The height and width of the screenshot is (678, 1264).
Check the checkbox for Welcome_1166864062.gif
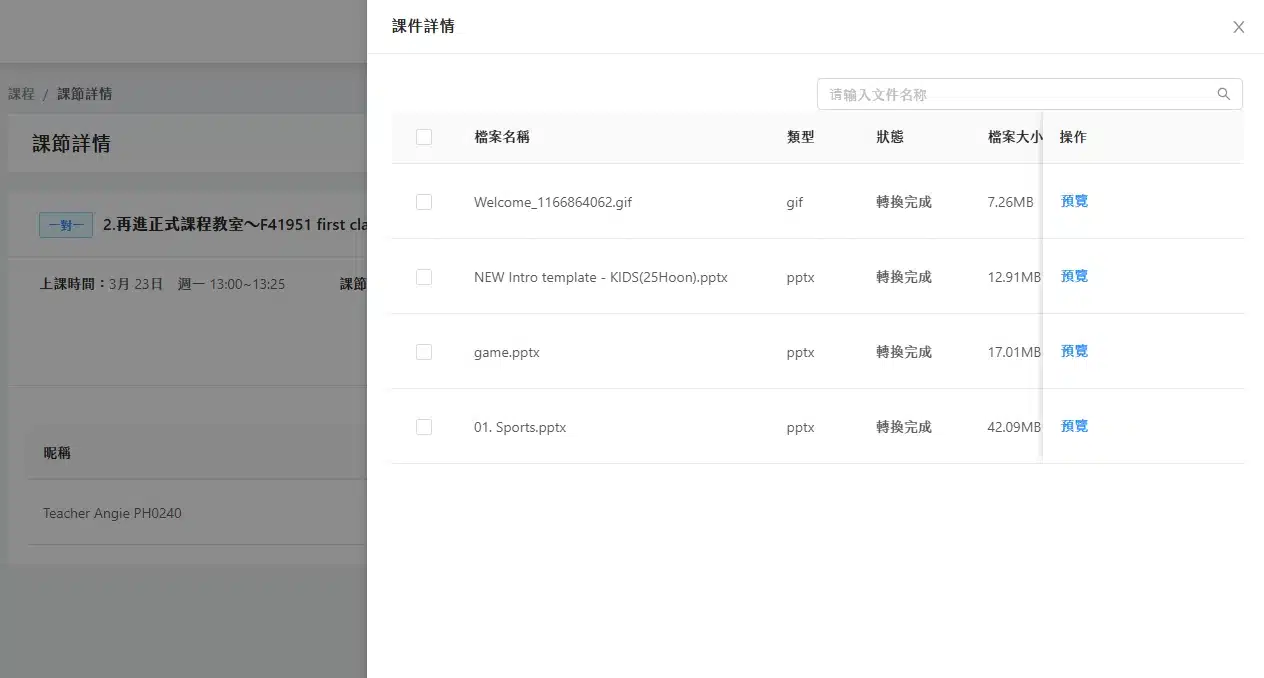[423, 201]
